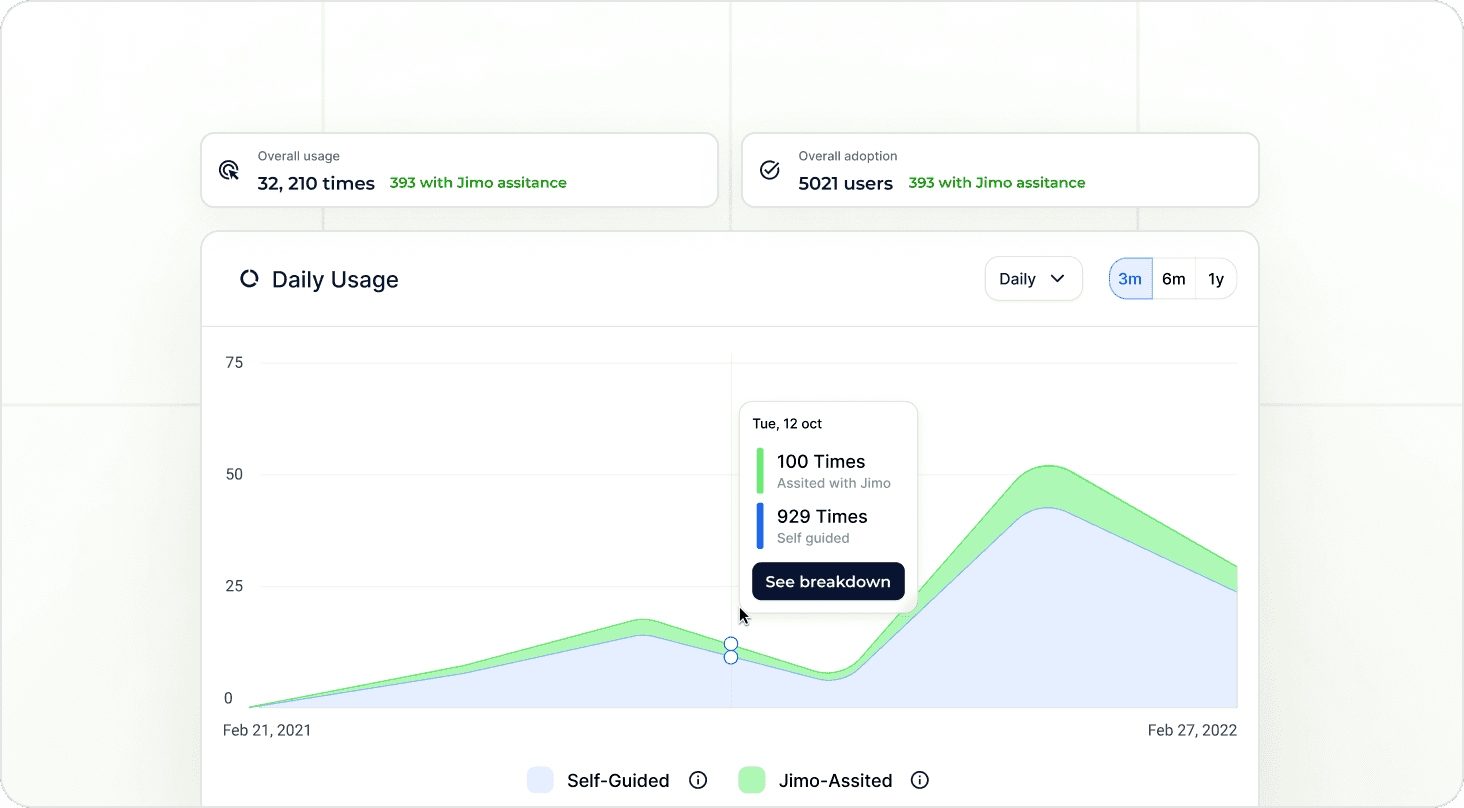This screenshot has width=1464, height=808.
Task: Click the refresh icon beside Daily Usage title
Action: 248,279
